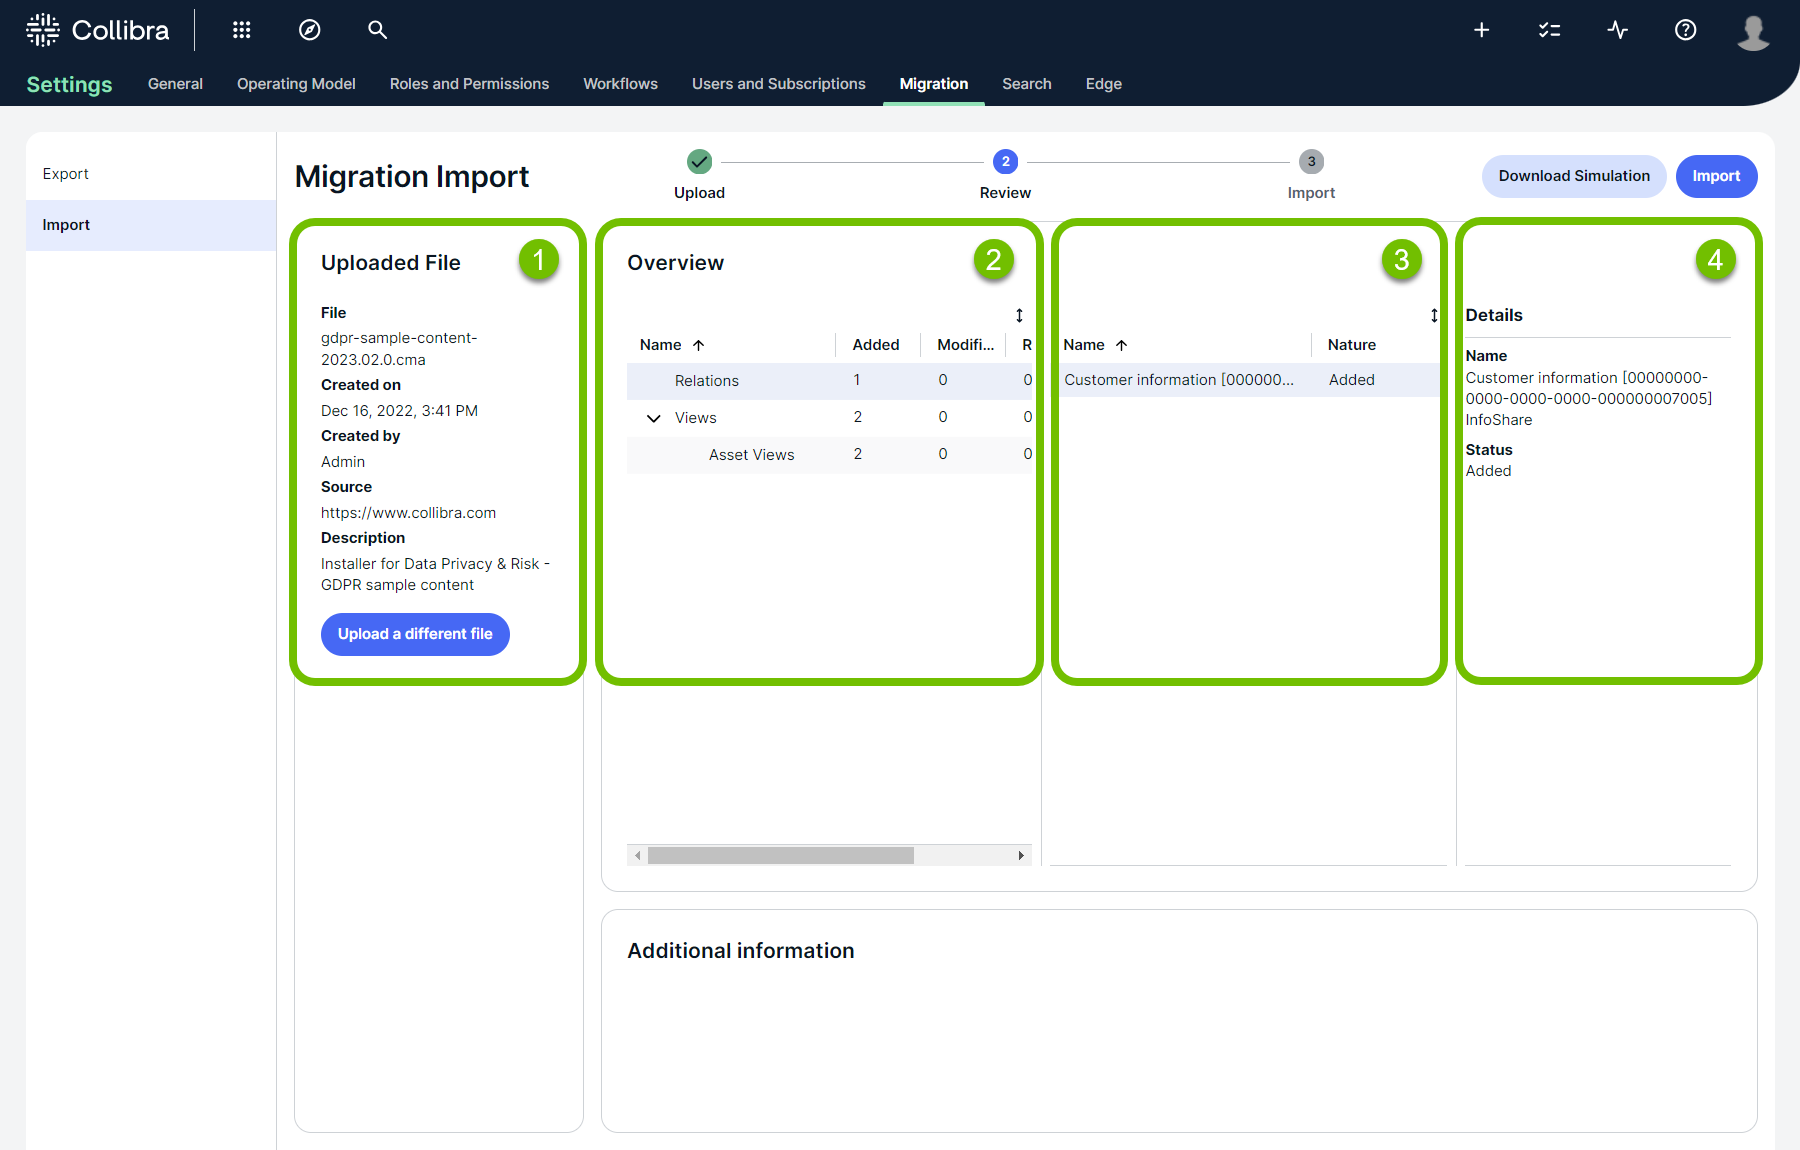The height and width of the screenshot is (1150, 1800).
Task: Click the Download Simulation button
Action: coord(1573,176)
